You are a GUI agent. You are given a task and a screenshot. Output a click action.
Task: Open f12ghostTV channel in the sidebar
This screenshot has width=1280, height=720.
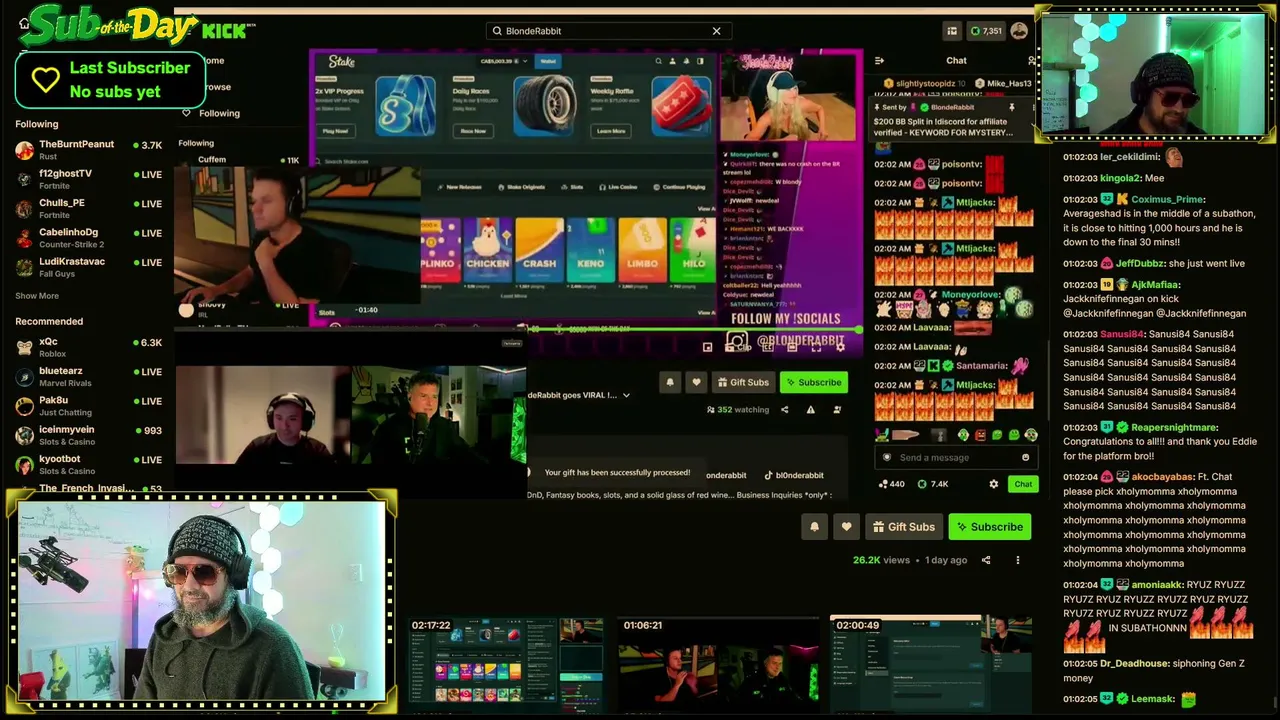(x=89, y=179)
